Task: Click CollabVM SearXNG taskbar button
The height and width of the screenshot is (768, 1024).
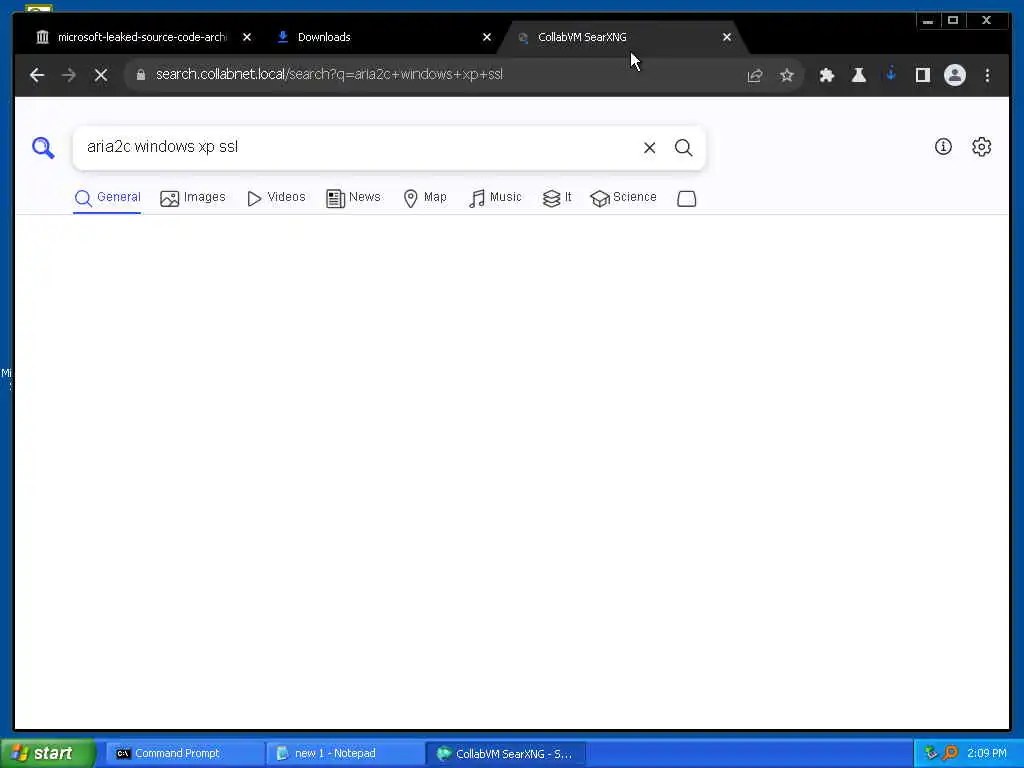Action: (505, 754)
